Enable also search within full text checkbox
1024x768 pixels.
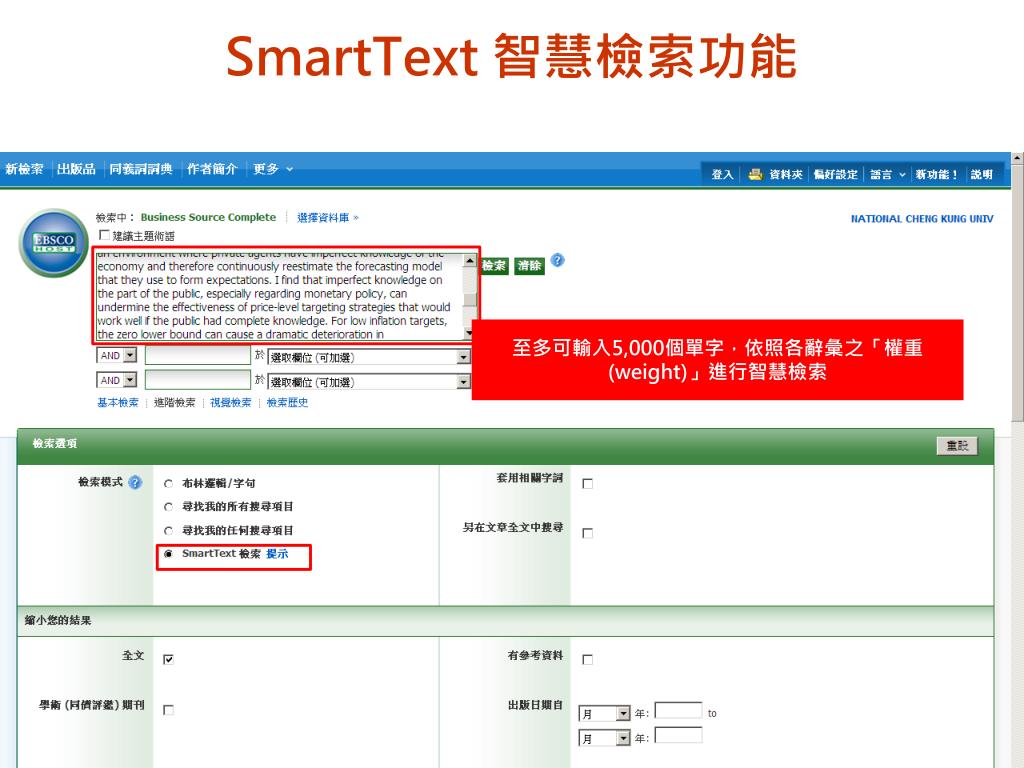point(588,534)
